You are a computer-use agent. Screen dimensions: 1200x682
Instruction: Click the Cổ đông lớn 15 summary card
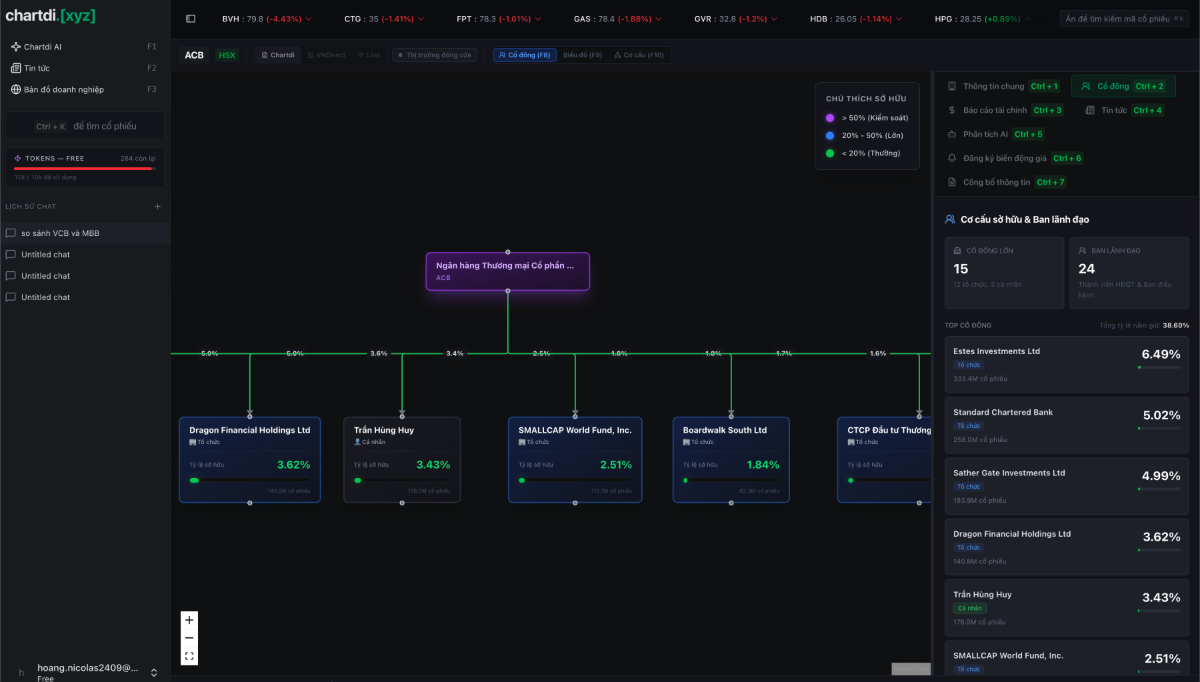1004,273
